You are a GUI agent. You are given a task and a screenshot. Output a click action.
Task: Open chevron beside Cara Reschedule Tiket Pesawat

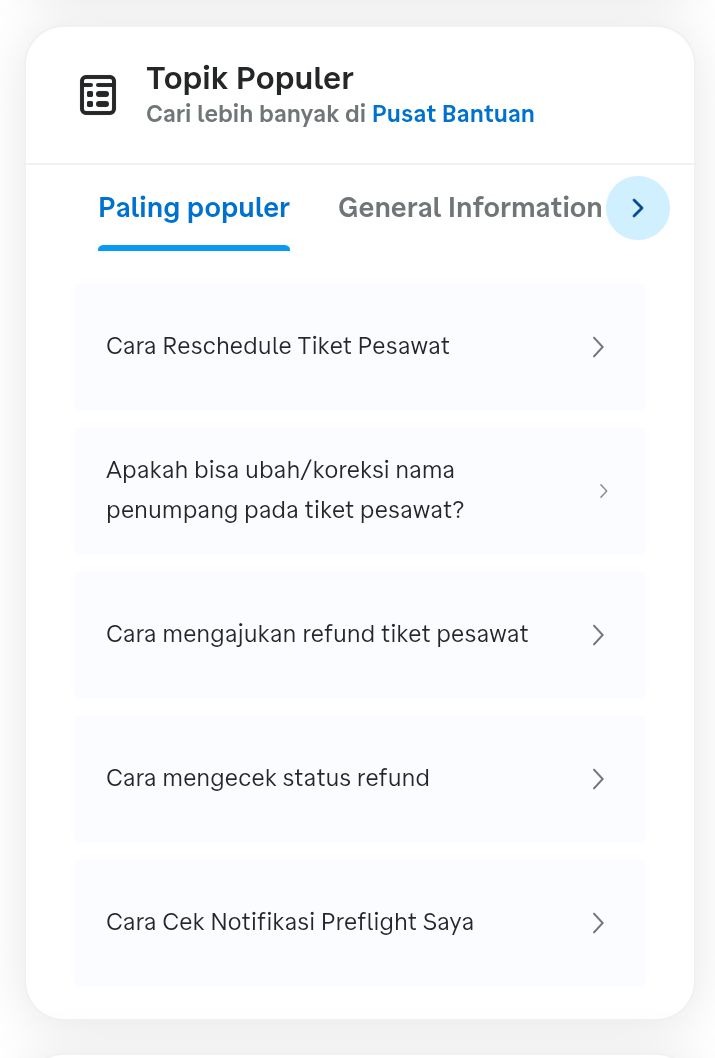point(598,347)
